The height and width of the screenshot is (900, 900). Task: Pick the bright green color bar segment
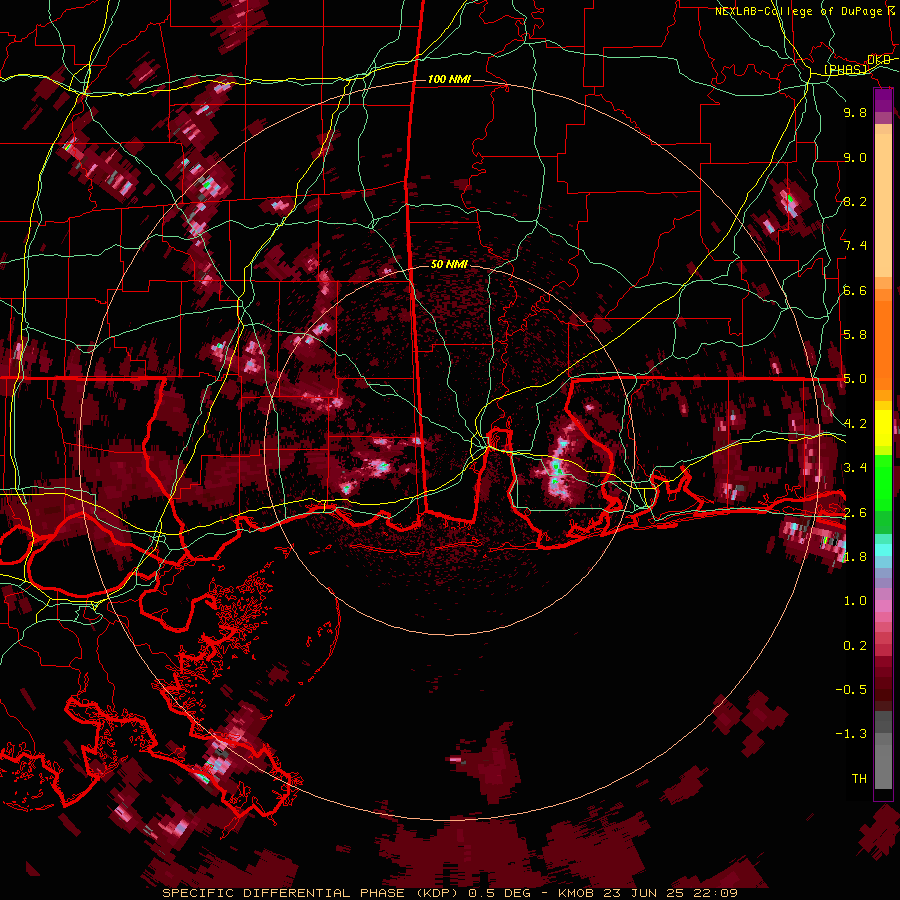click(x=883, y=481)
